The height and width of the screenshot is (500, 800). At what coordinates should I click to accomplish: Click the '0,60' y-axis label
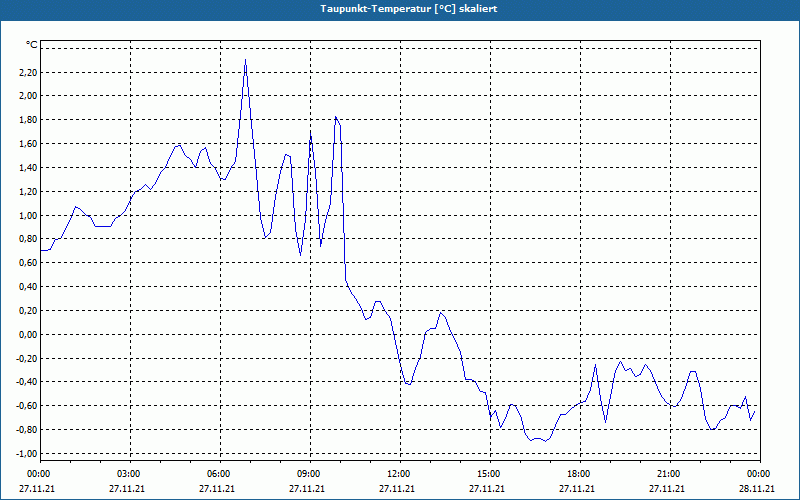[27, 263]
